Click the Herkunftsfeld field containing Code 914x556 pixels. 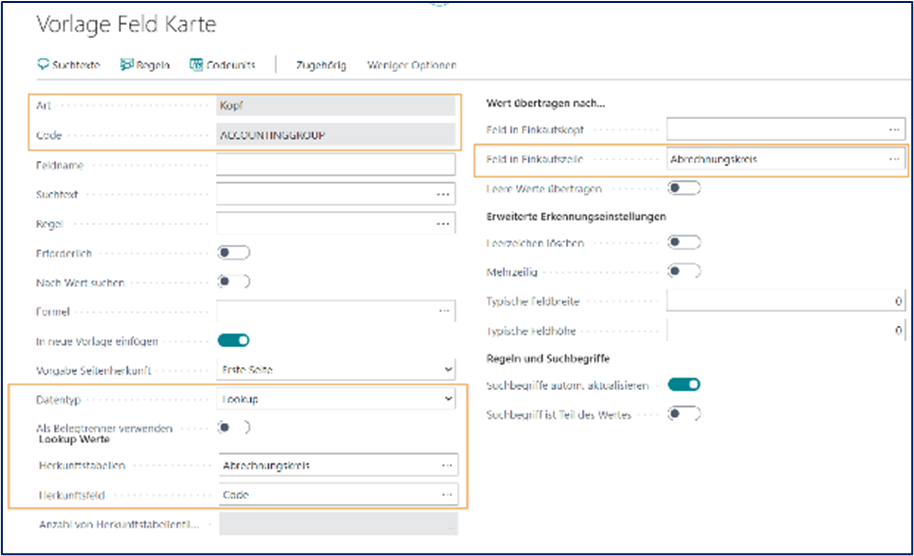tap(325, 494)
